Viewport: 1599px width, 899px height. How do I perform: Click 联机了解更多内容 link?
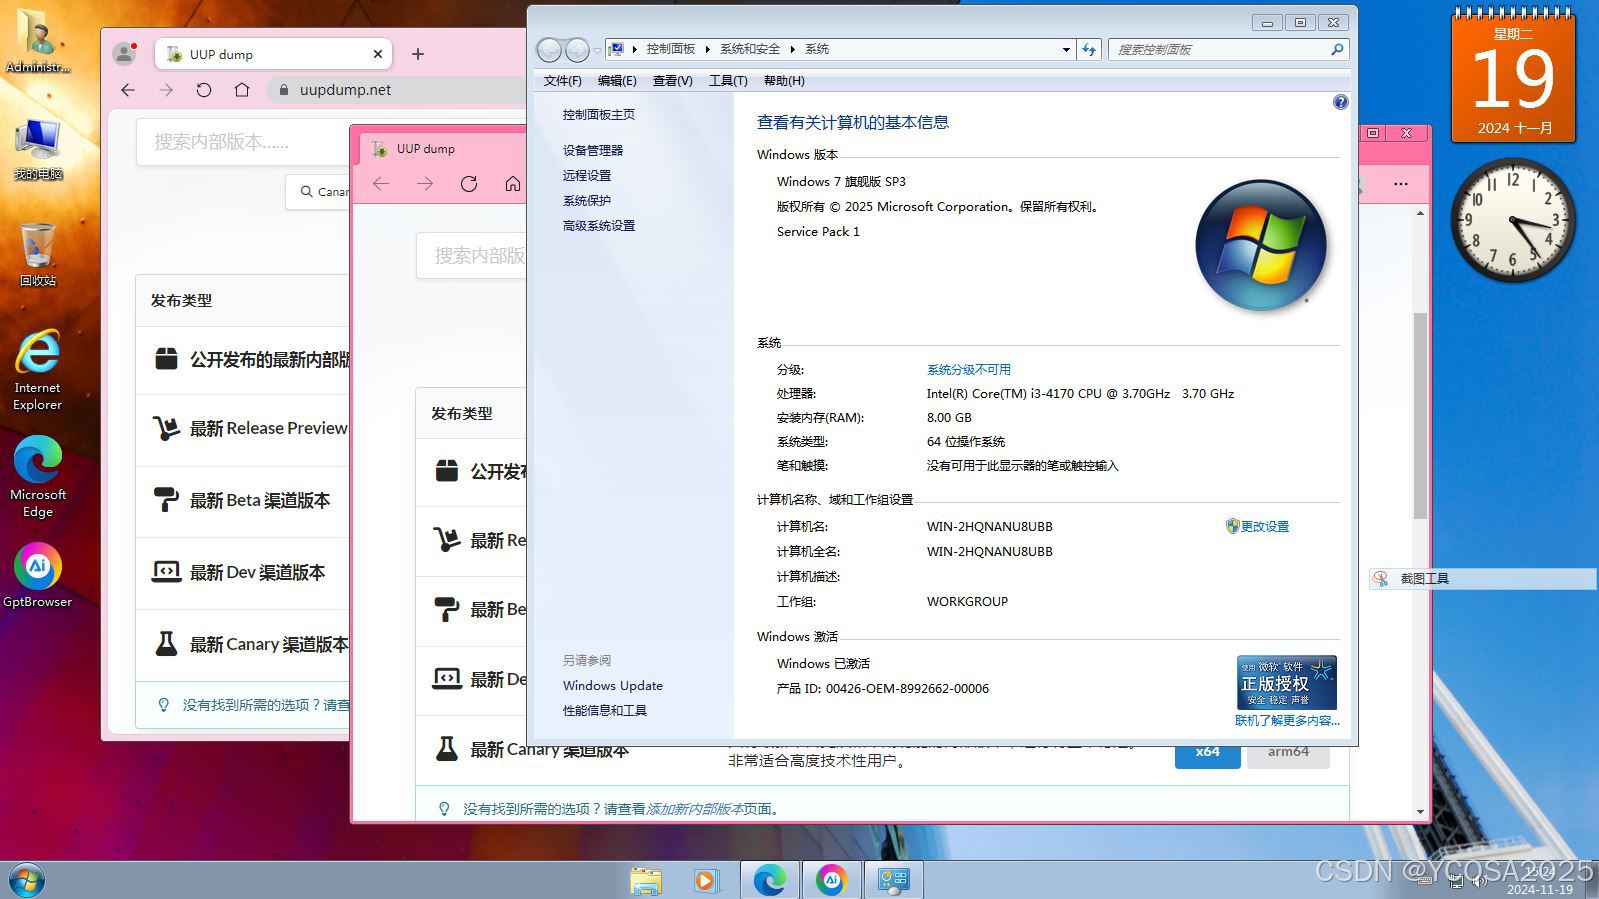(x=1287, y=720)
